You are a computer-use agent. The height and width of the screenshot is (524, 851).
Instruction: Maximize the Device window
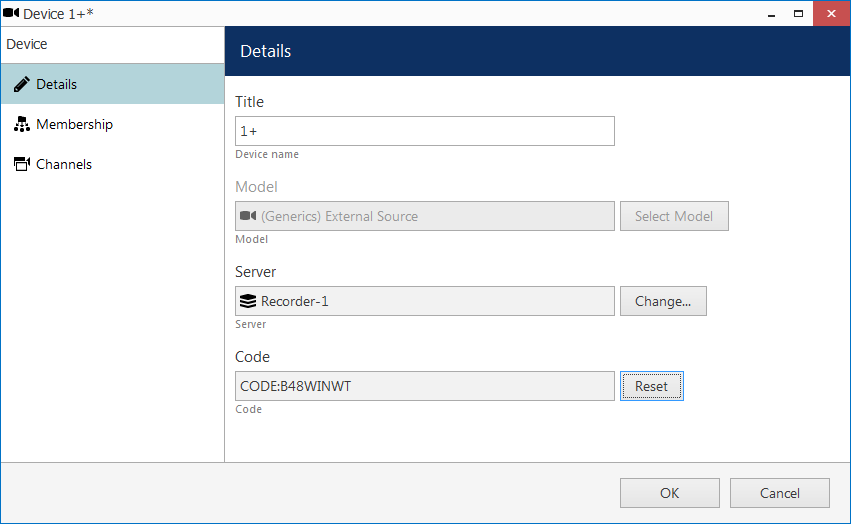click(x=798, y=14)
